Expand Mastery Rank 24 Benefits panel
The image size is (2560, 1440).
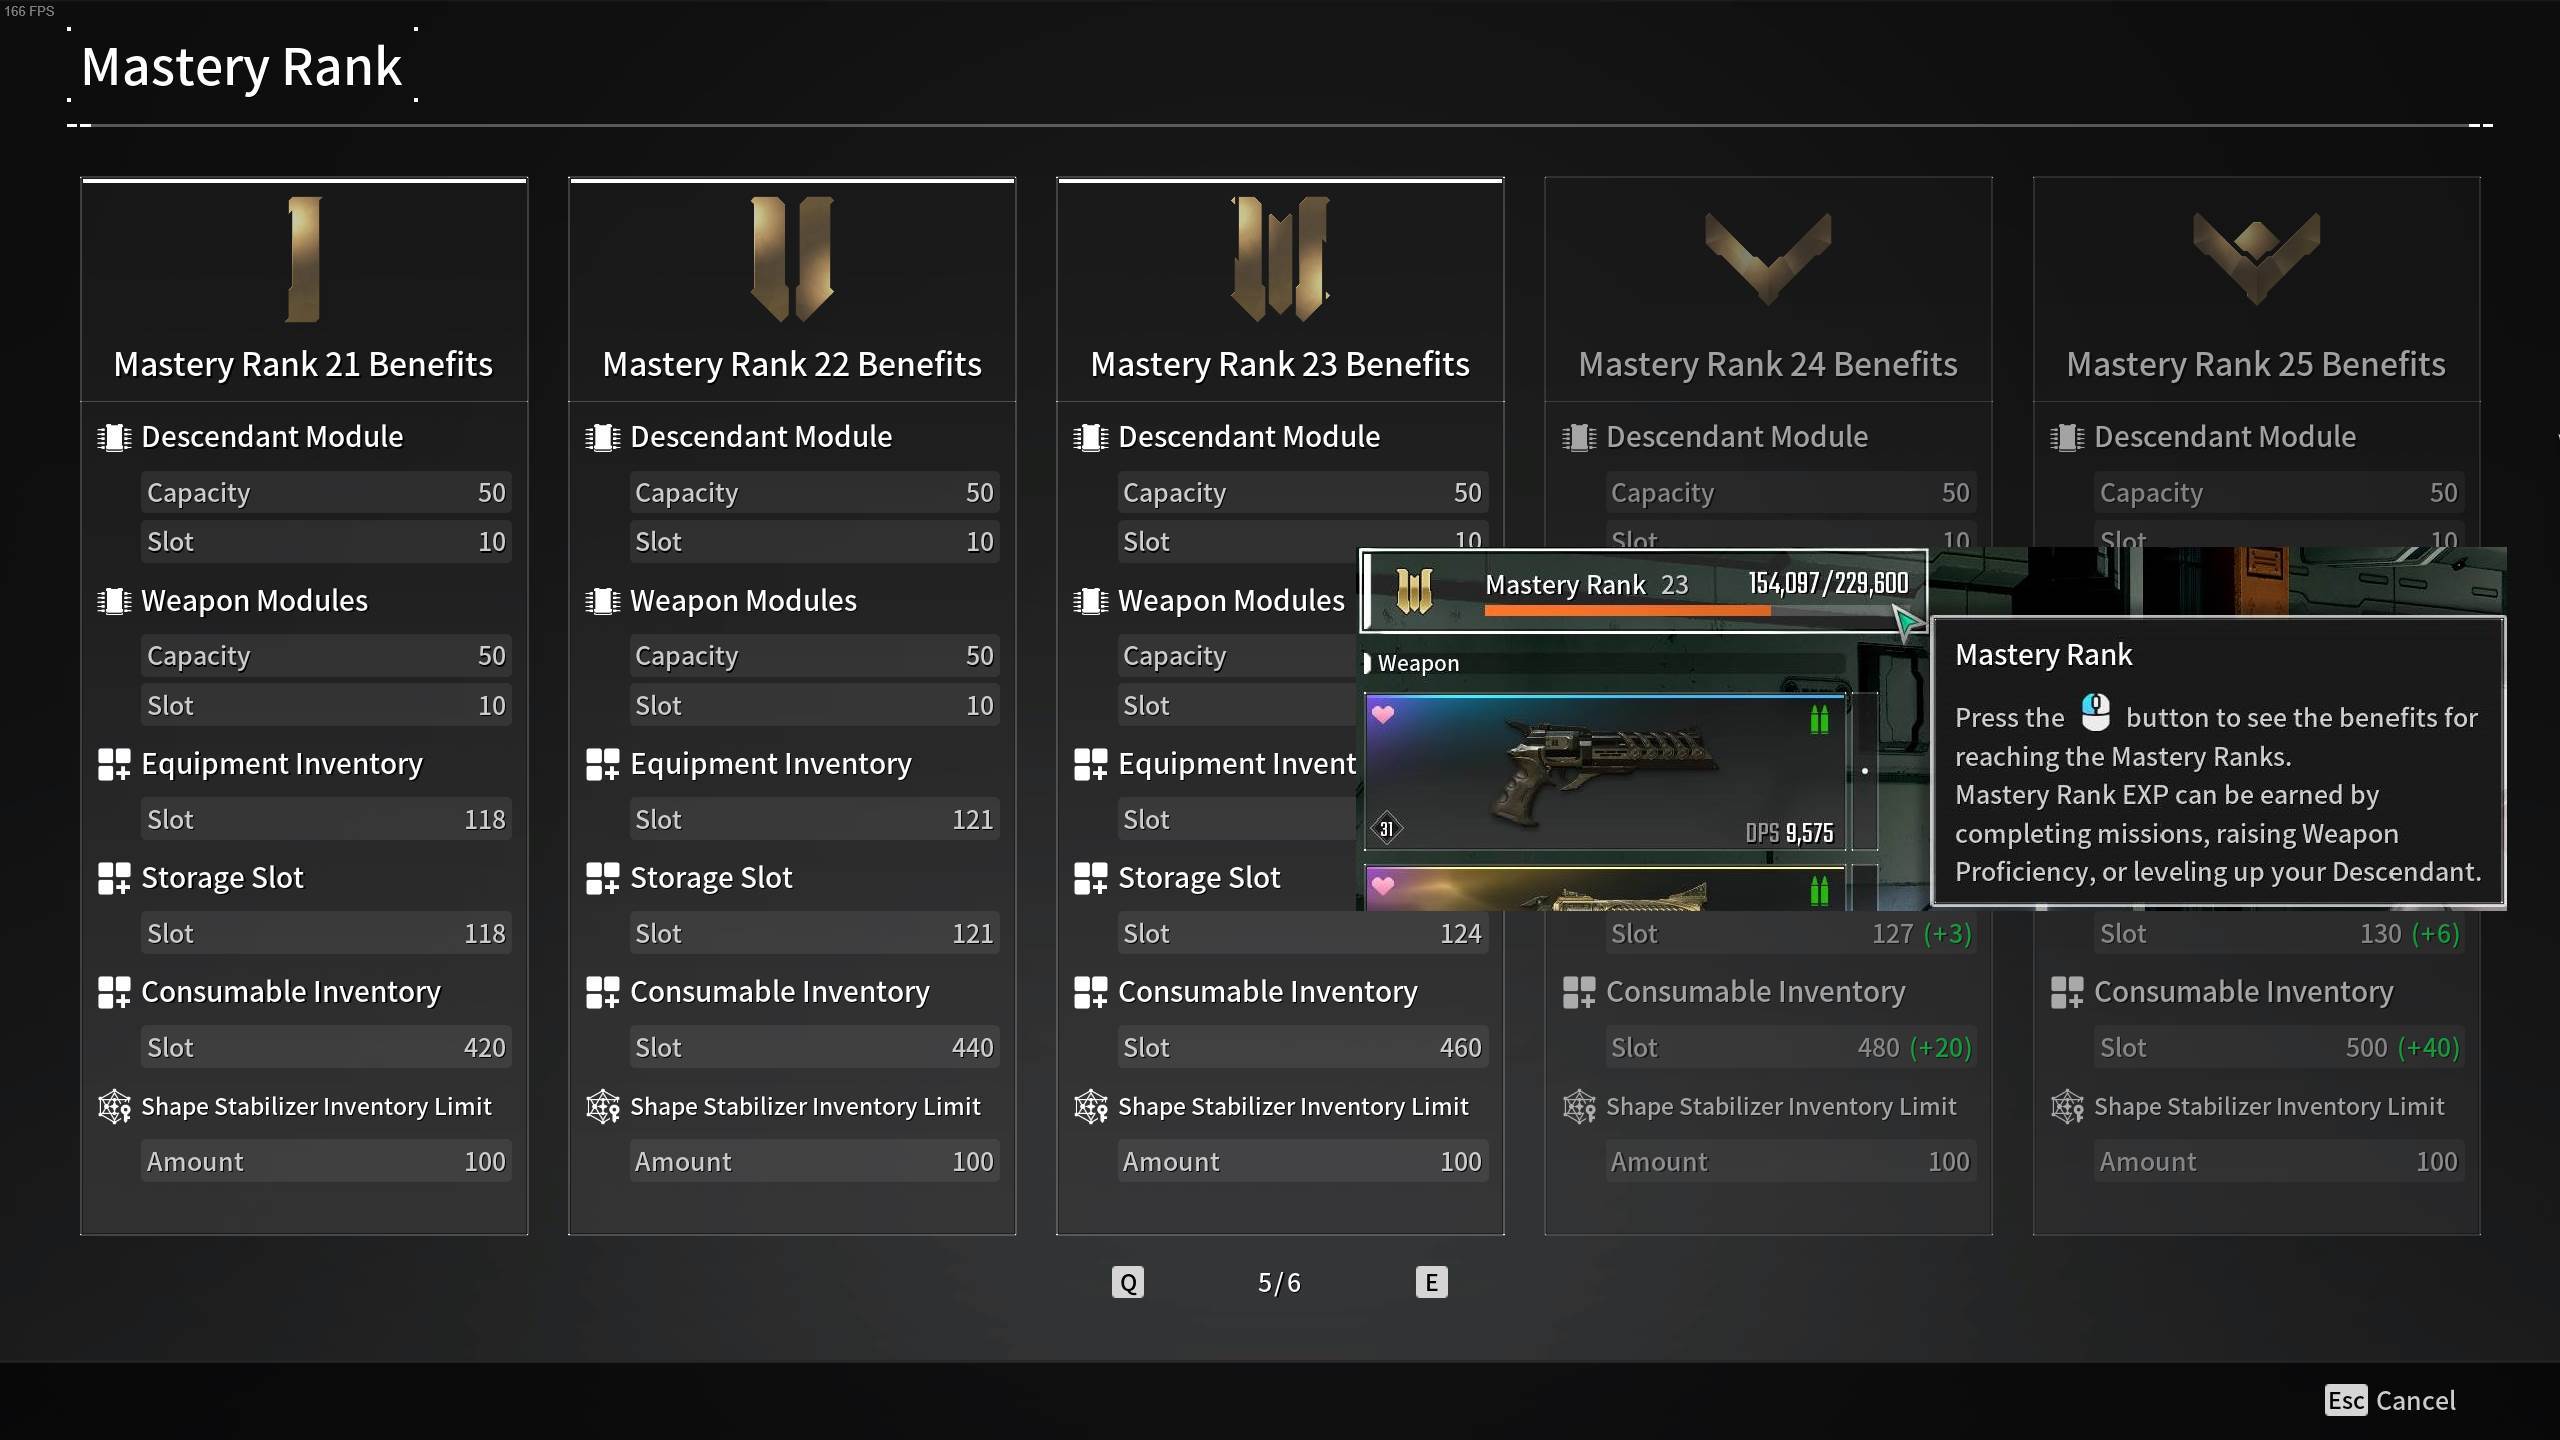[1767, 362]
